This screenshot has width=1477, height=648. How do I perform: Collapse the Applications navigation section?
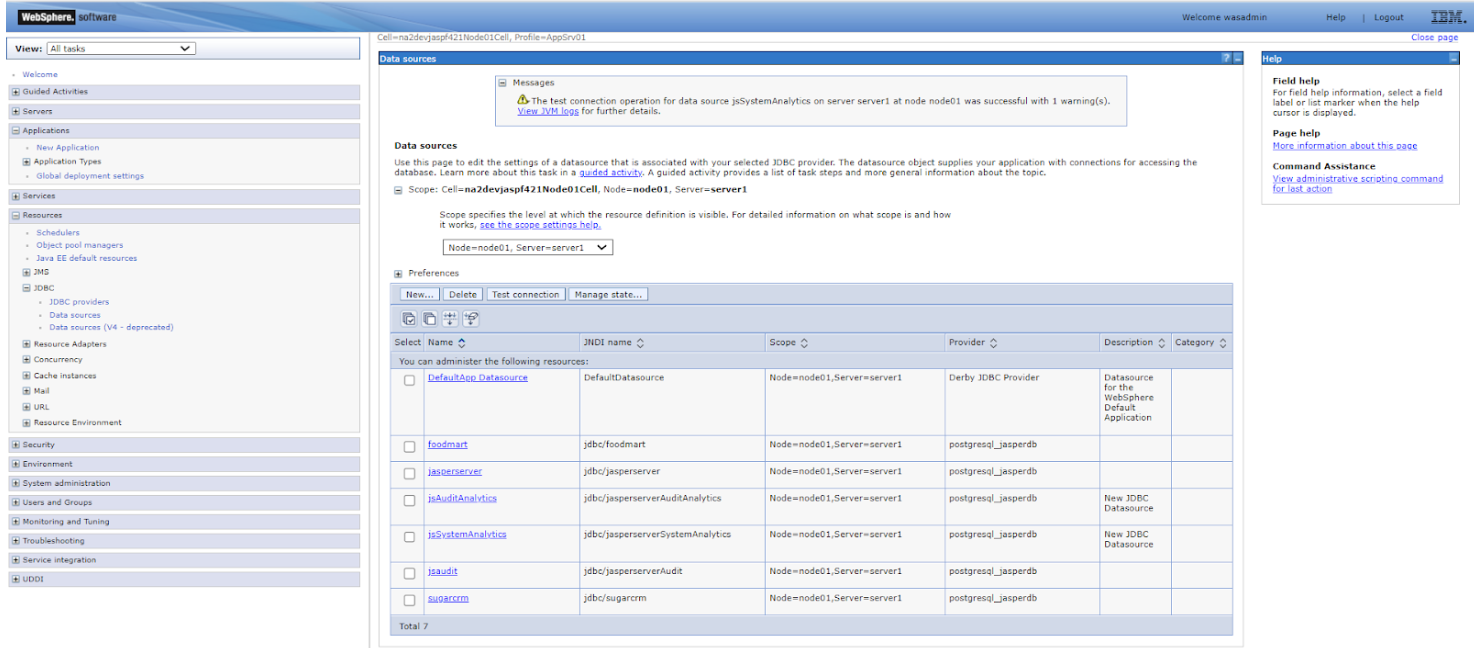click(16, 131)
